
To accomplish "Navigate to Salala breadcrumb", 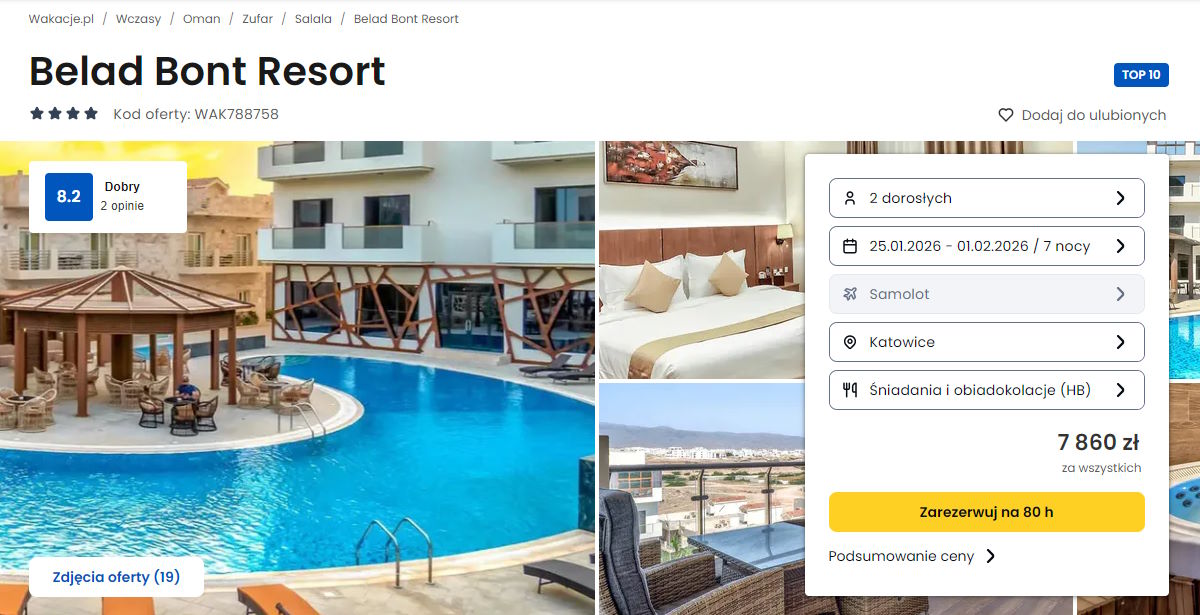I will point(313,19).
